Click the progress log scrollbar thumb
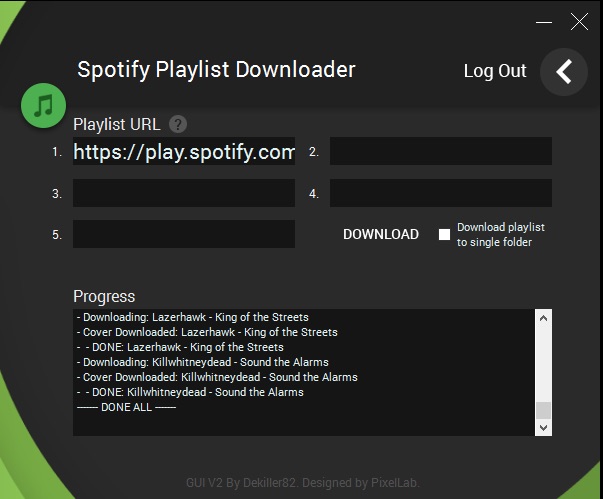Image resolution: width=603 pixels, height=499 pixels. tap(543, 410)
